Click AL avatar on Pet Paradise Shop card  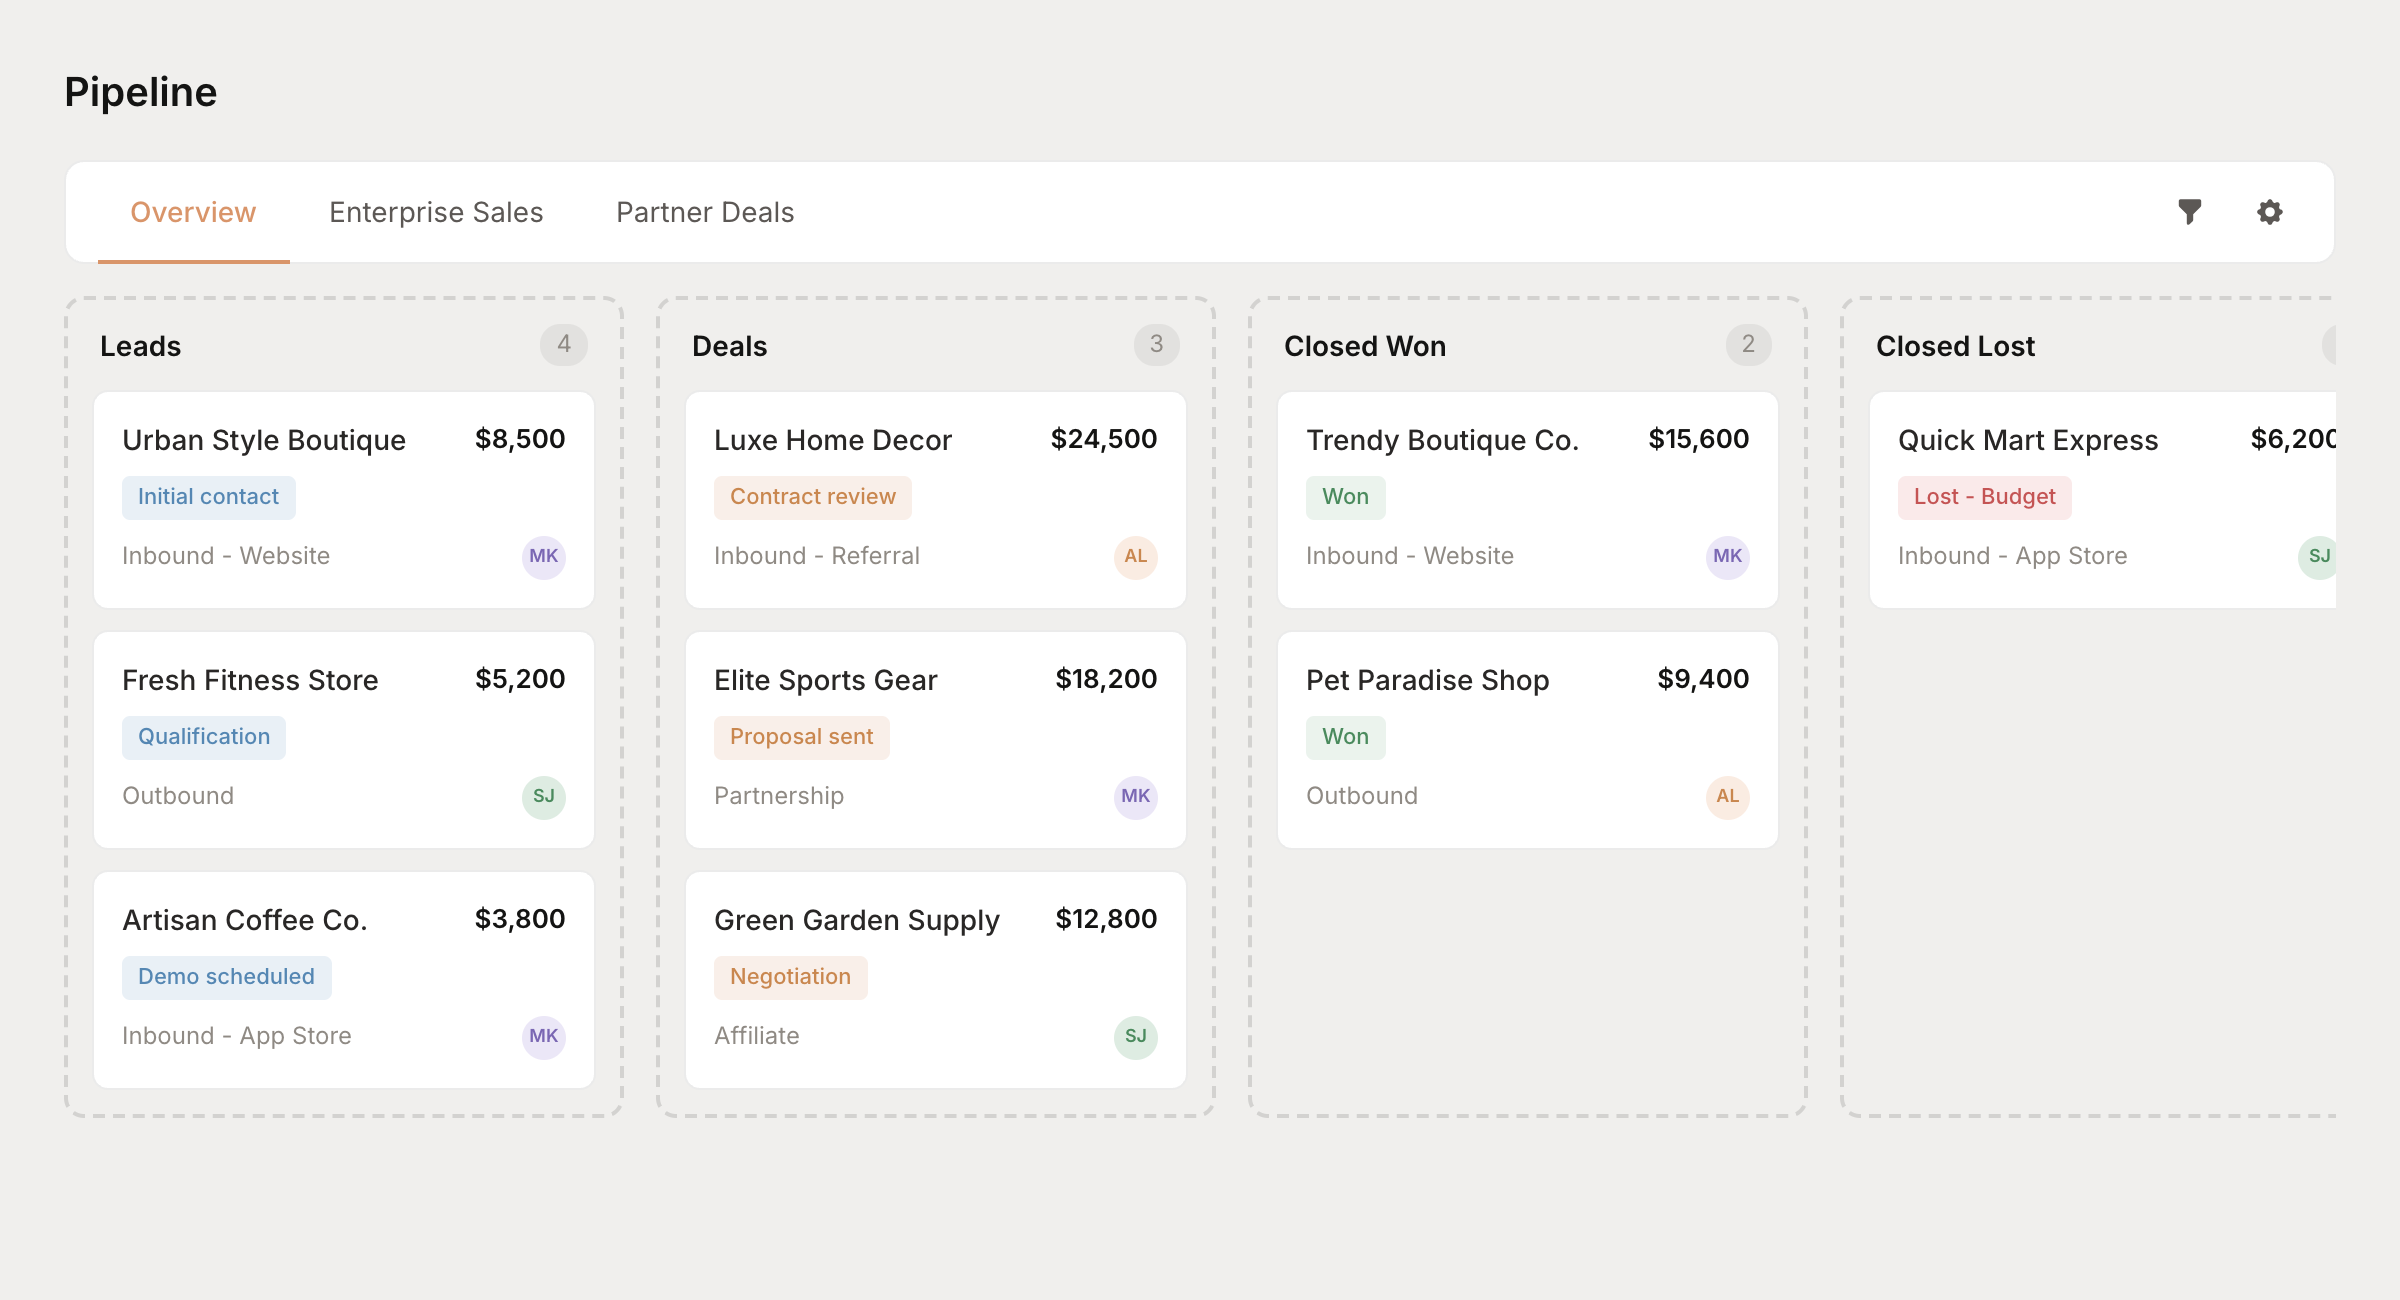pos(1727,797)
